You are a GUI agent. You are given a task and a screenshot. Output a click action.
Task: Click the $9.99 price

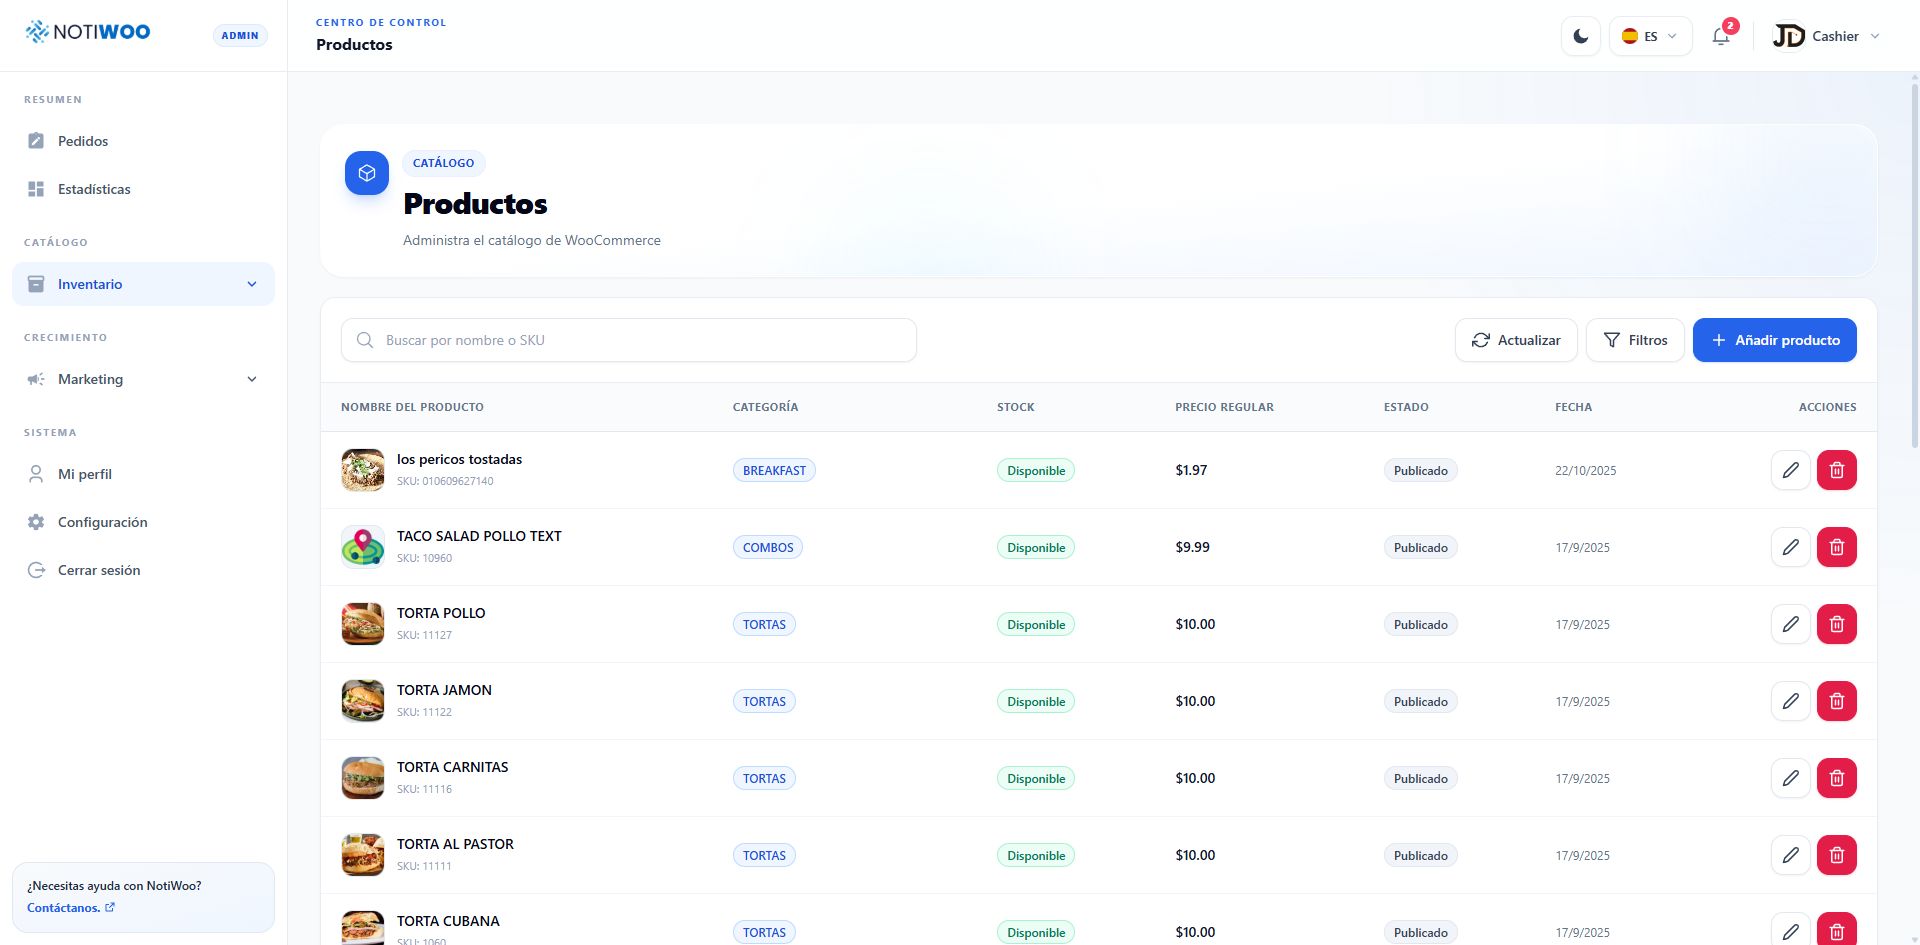tap(1192, 547)
